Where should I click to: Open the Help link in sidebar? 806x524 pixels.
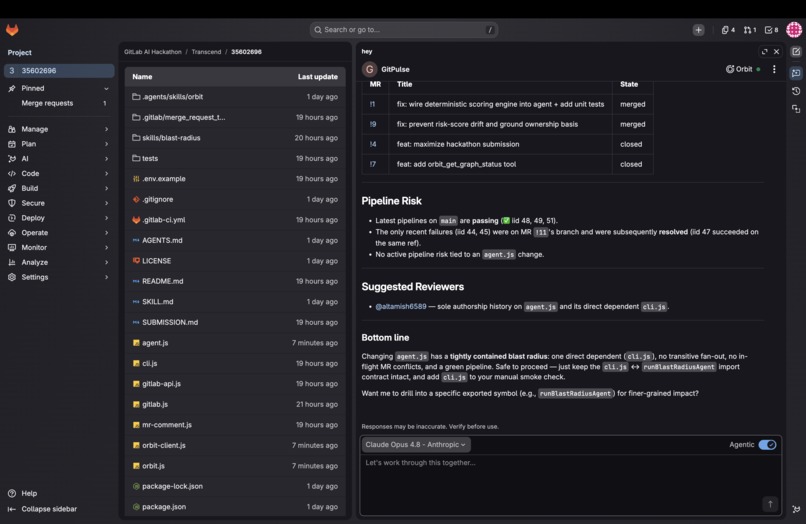pyautogui.click(x=23, y=493)
